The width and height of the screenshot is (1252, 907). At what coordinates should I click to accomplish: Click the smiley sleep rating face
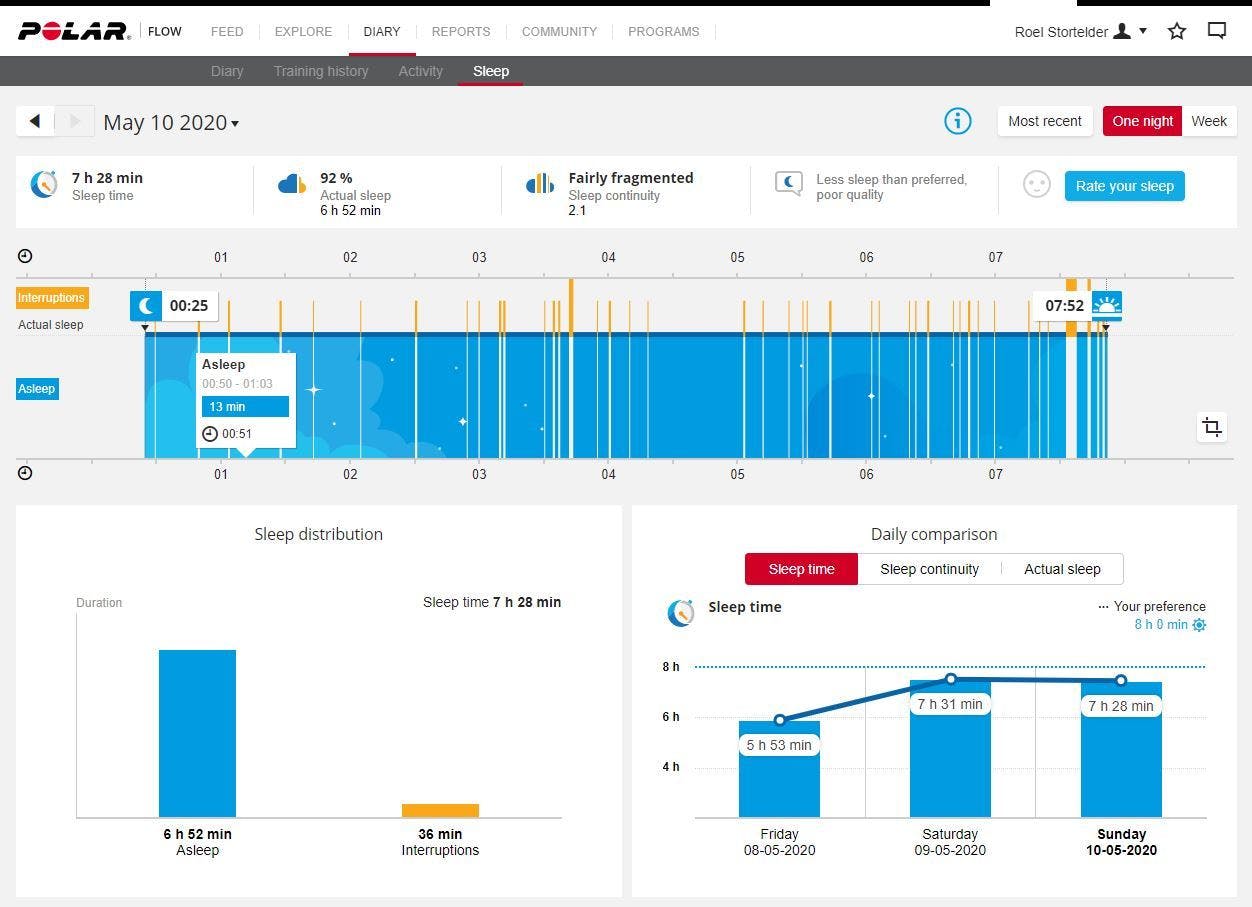[1037, 185]
